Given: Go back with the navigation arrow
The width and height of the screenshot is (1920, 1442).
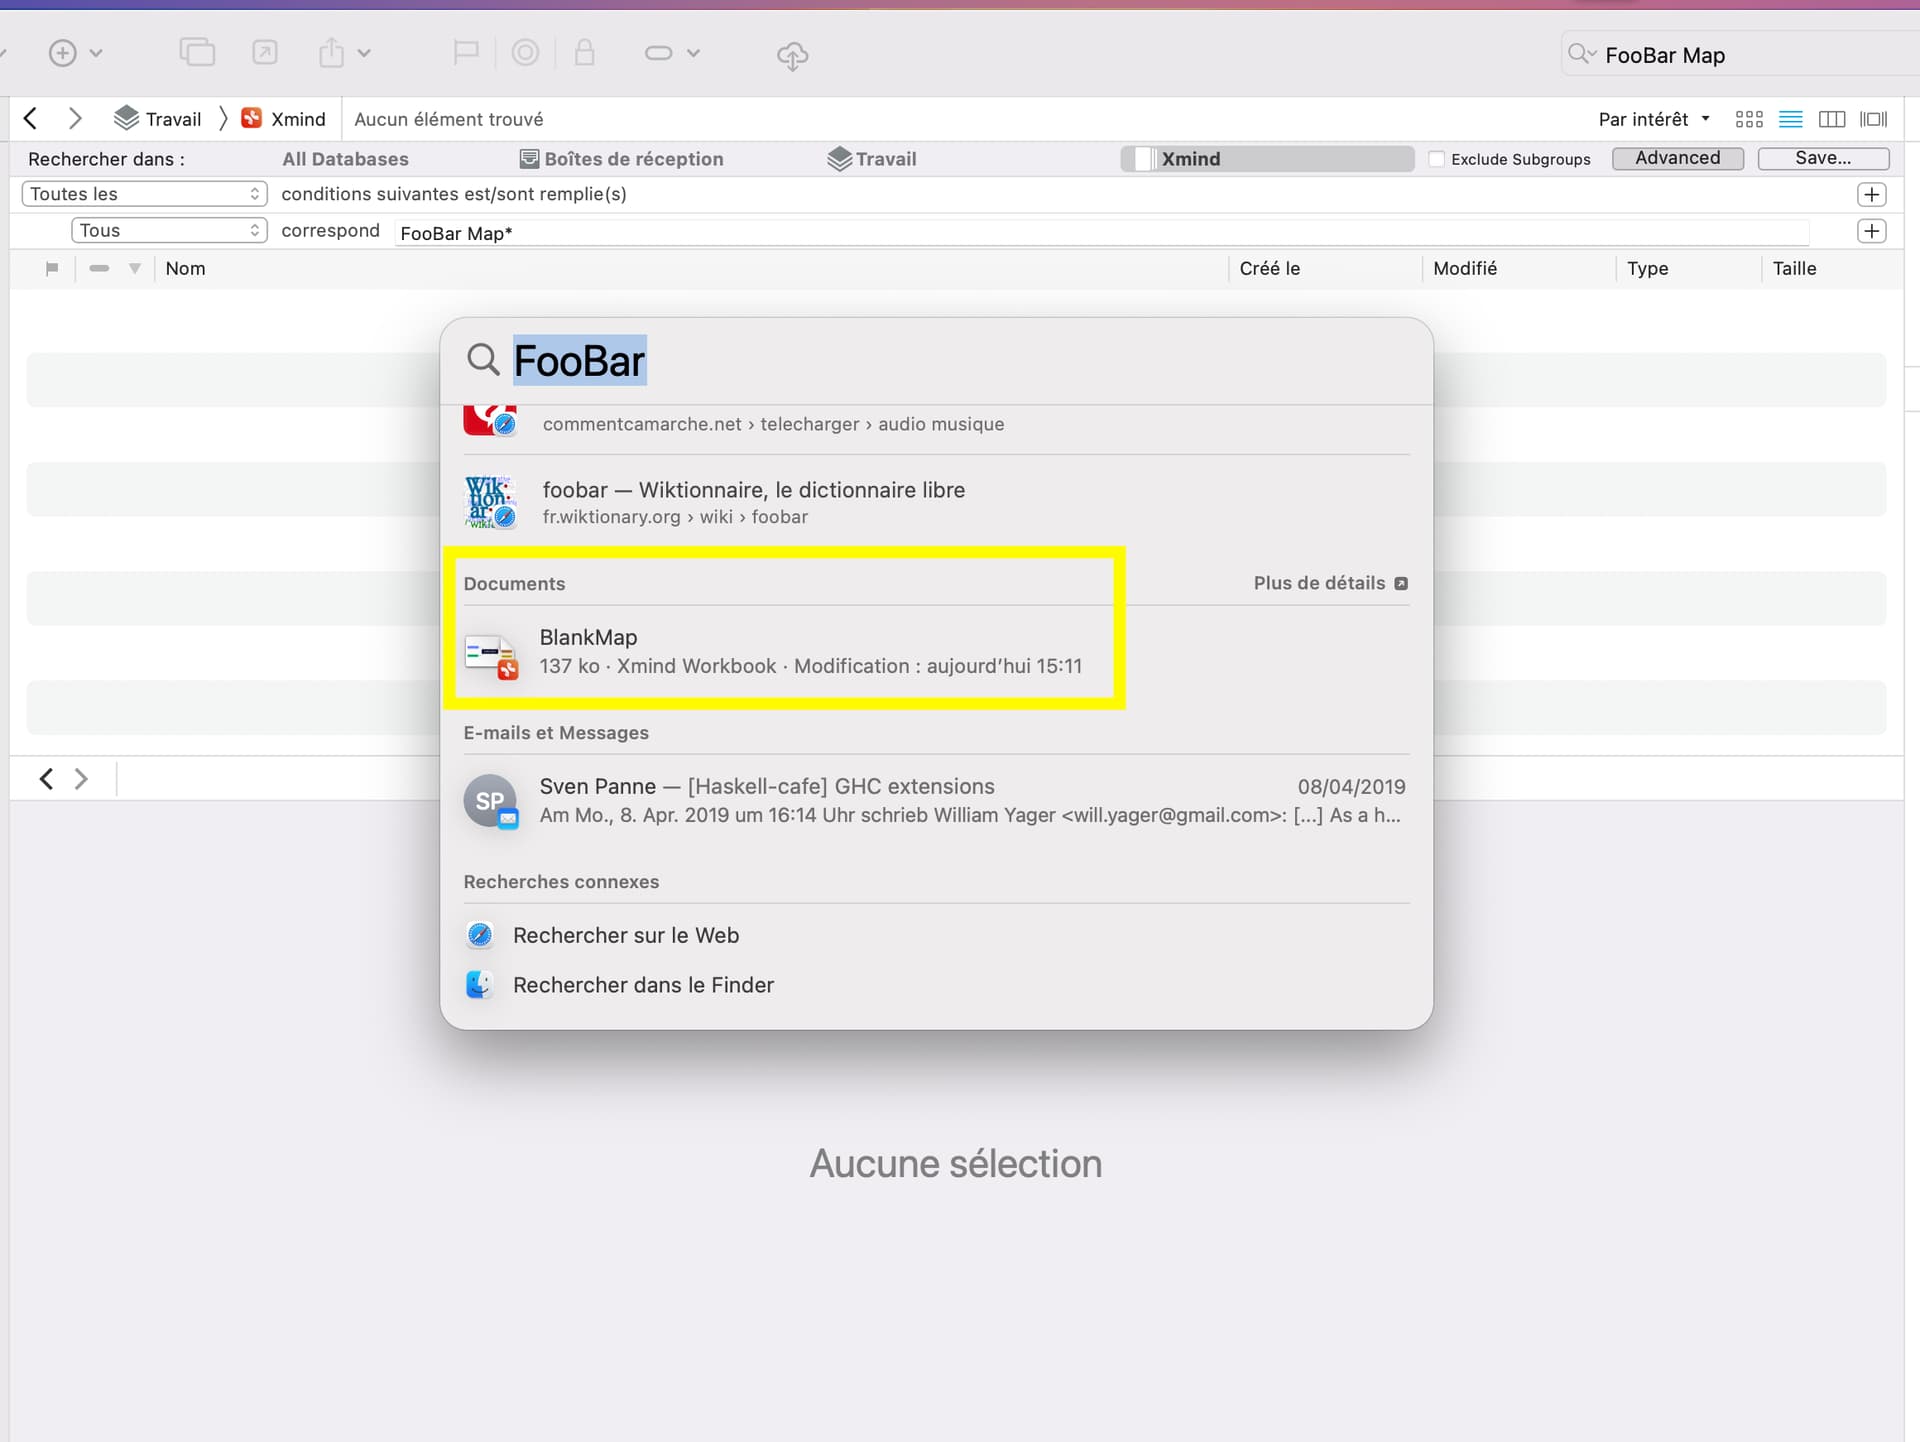Looking at the screenshot, I should pyautogui.click(x=30, y=119).
